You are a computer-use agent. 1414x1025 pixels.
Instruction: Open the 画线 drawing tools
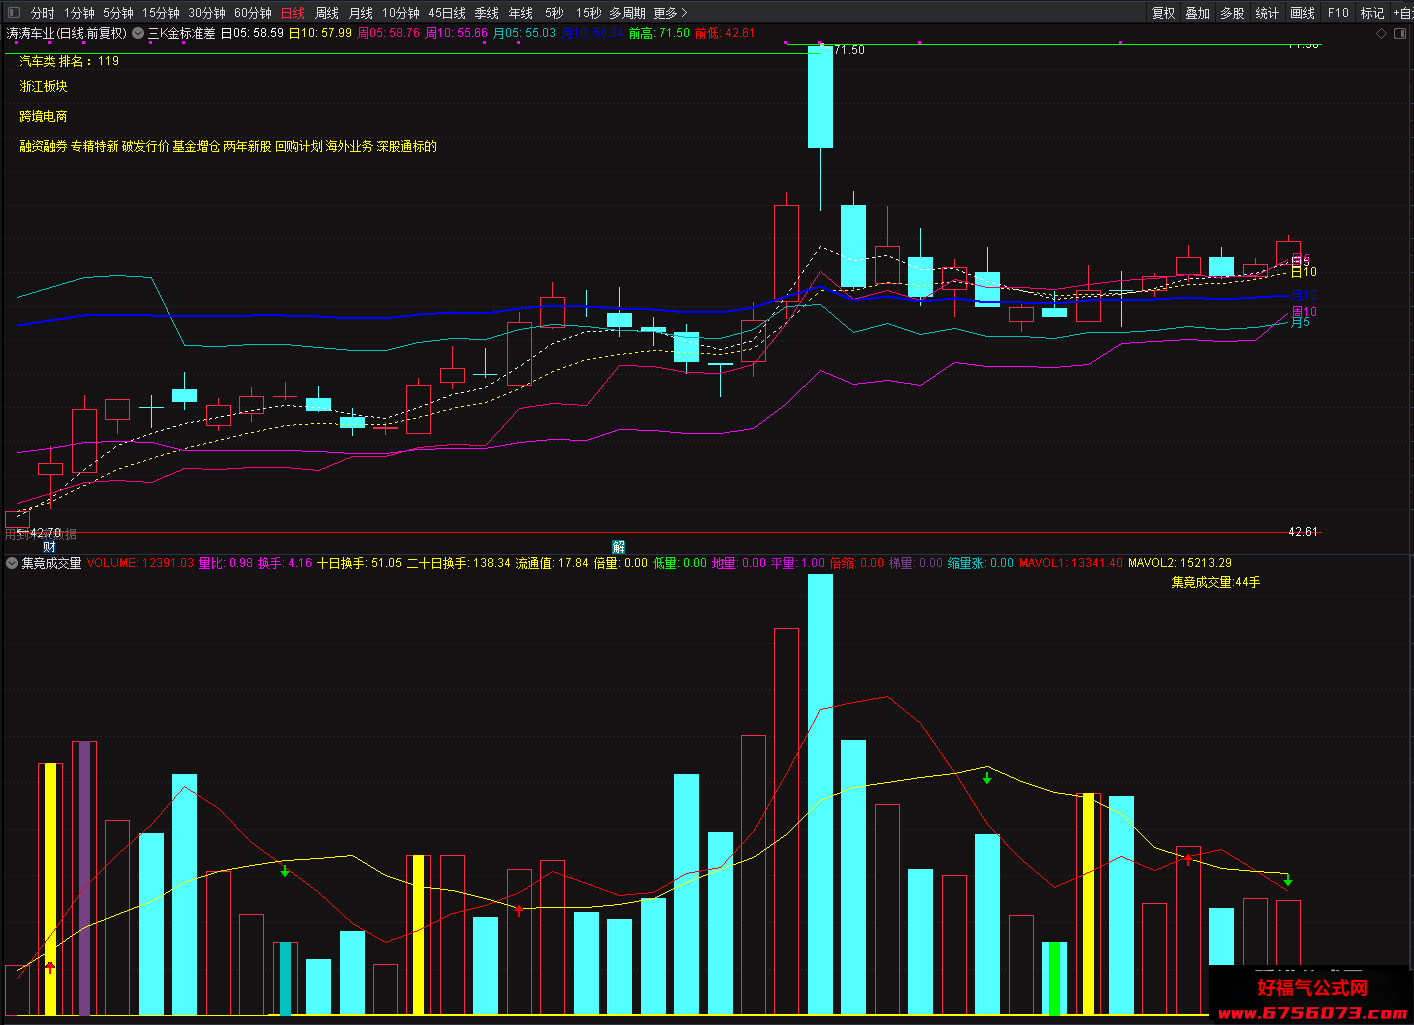[1302, 13]
